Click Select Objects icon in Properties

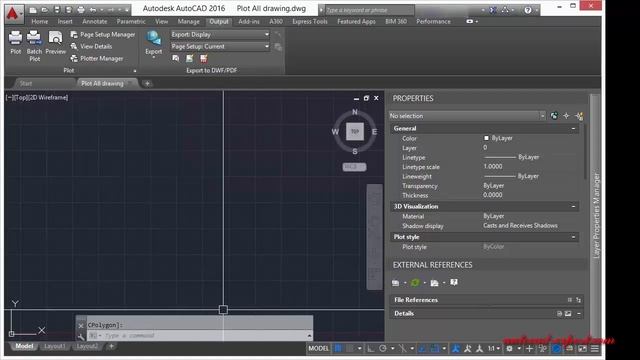click(567, 116)
